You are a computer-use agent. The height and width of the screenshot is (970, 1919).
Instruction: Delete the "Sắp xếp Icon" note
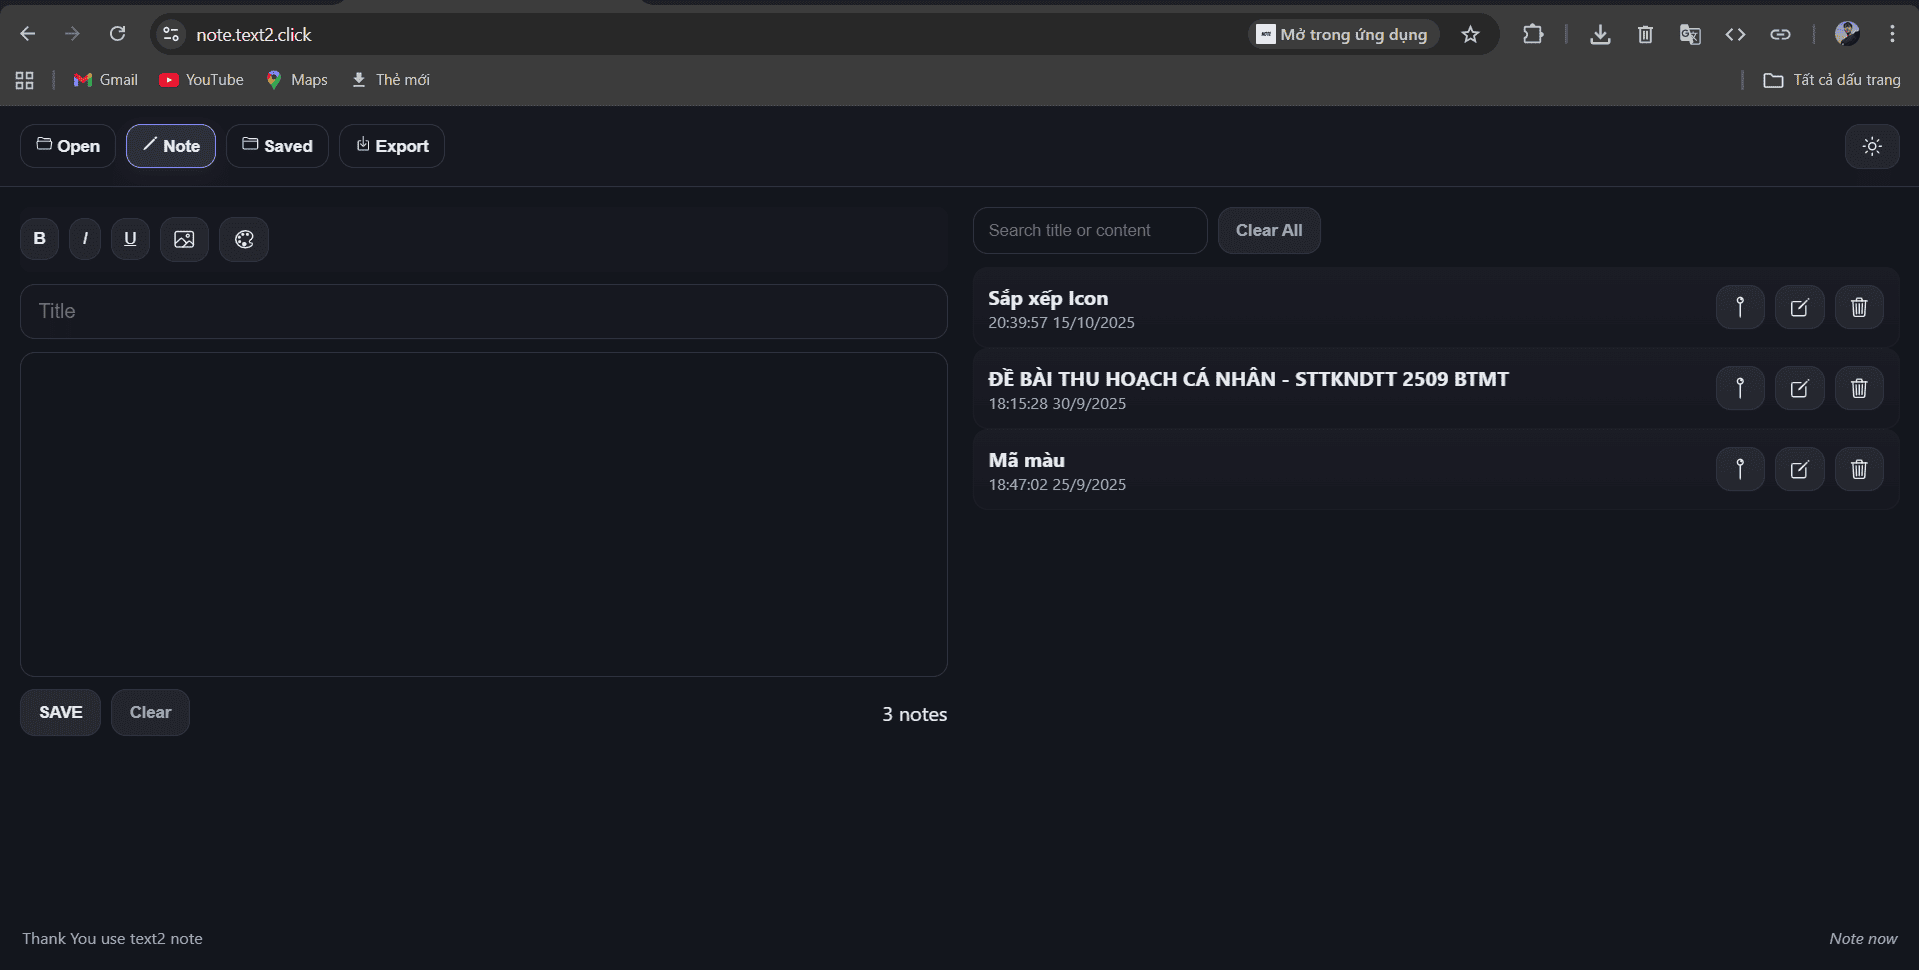tap(1858, 307)
